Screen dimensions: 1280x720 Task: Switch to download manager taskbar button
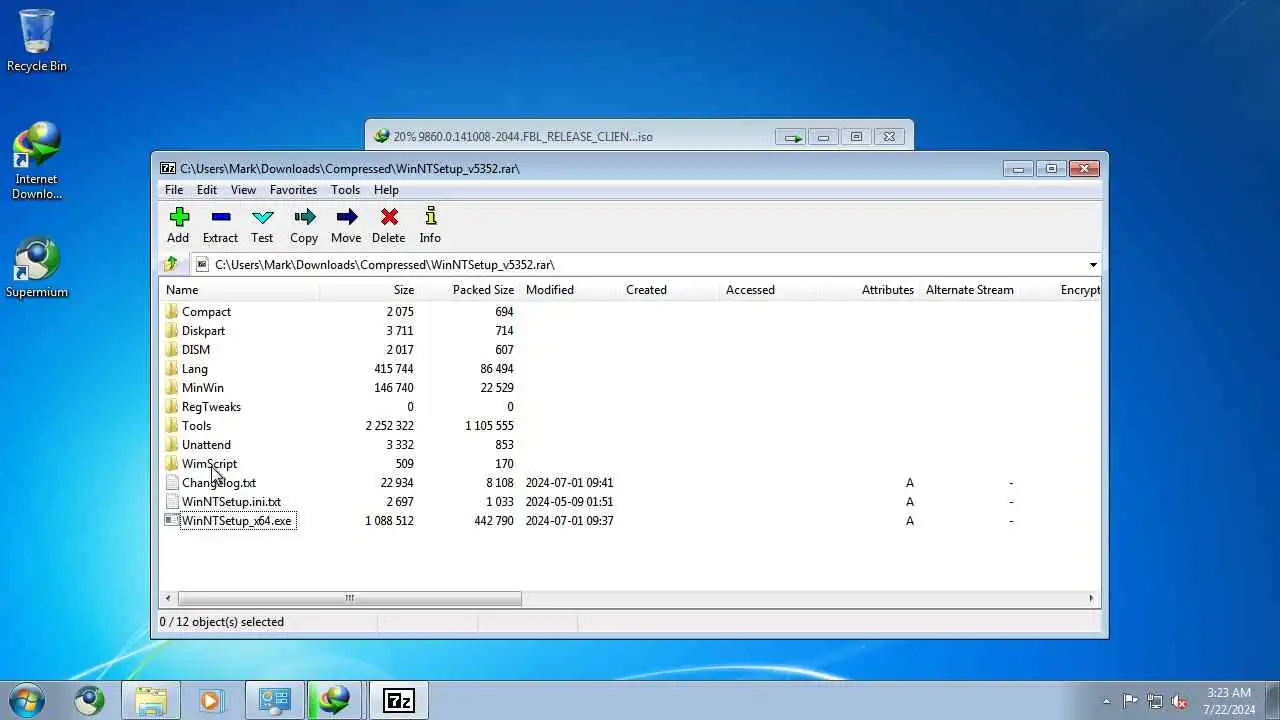click(334, 701)
